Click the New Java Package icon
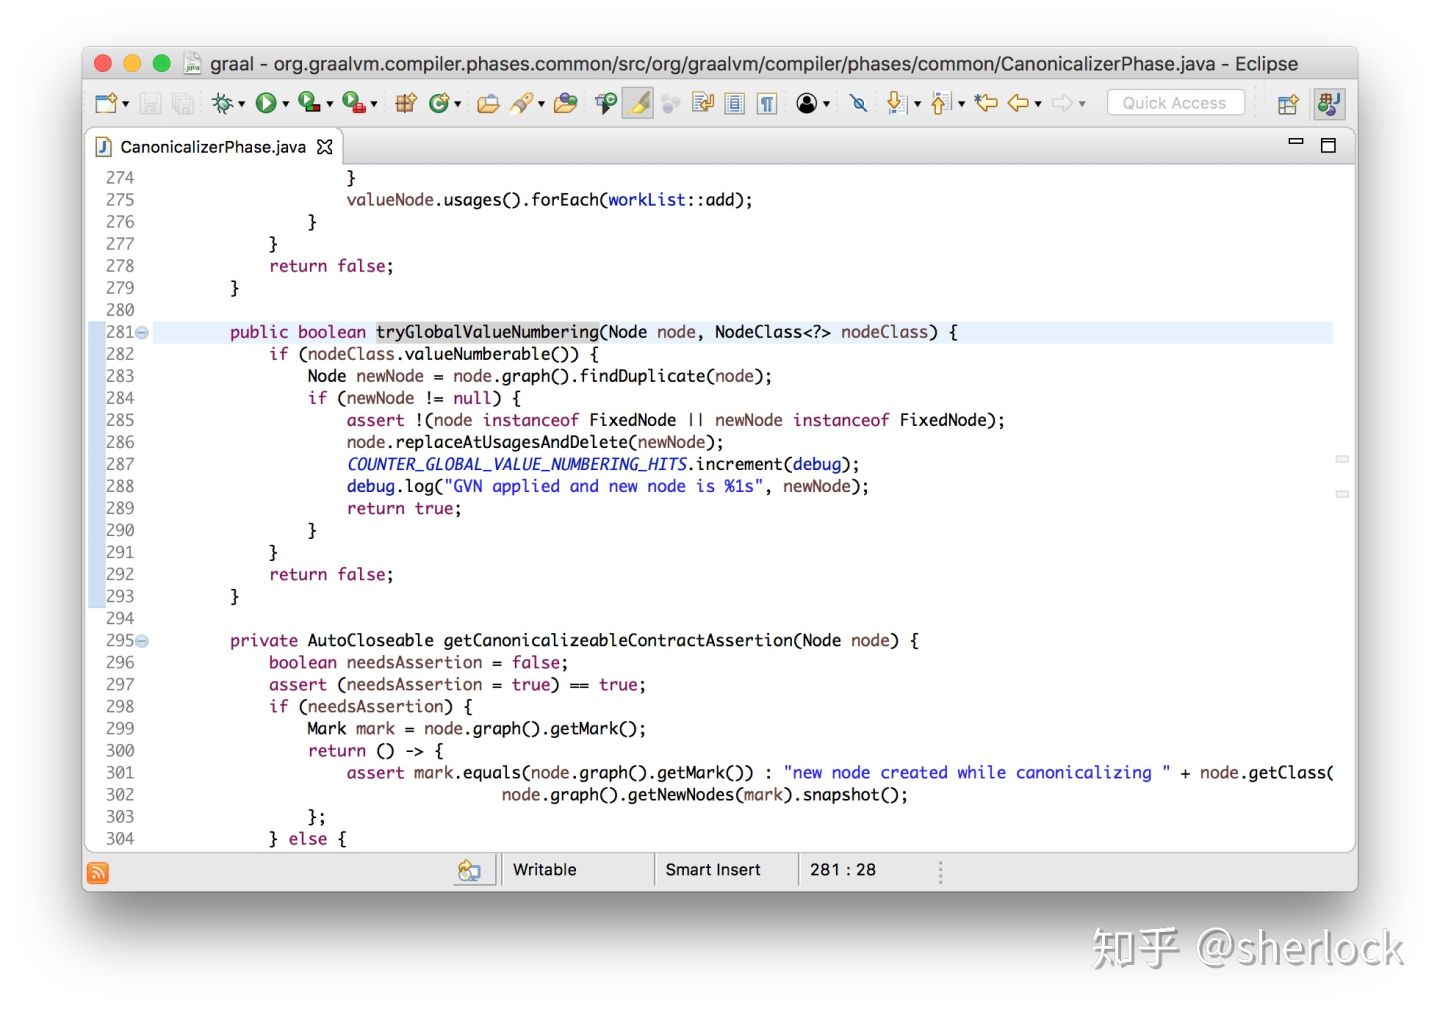The height and width of the screenshot is (1009, 1440). coord(406,103)
